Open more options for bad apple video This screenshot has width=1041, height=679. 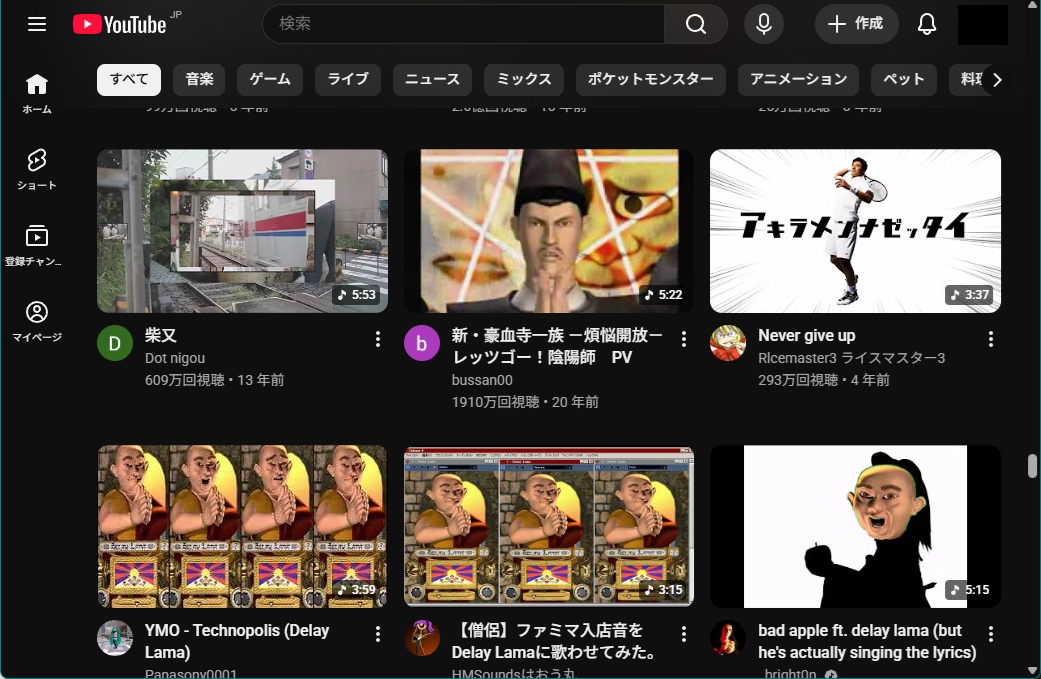coord(991,634)
